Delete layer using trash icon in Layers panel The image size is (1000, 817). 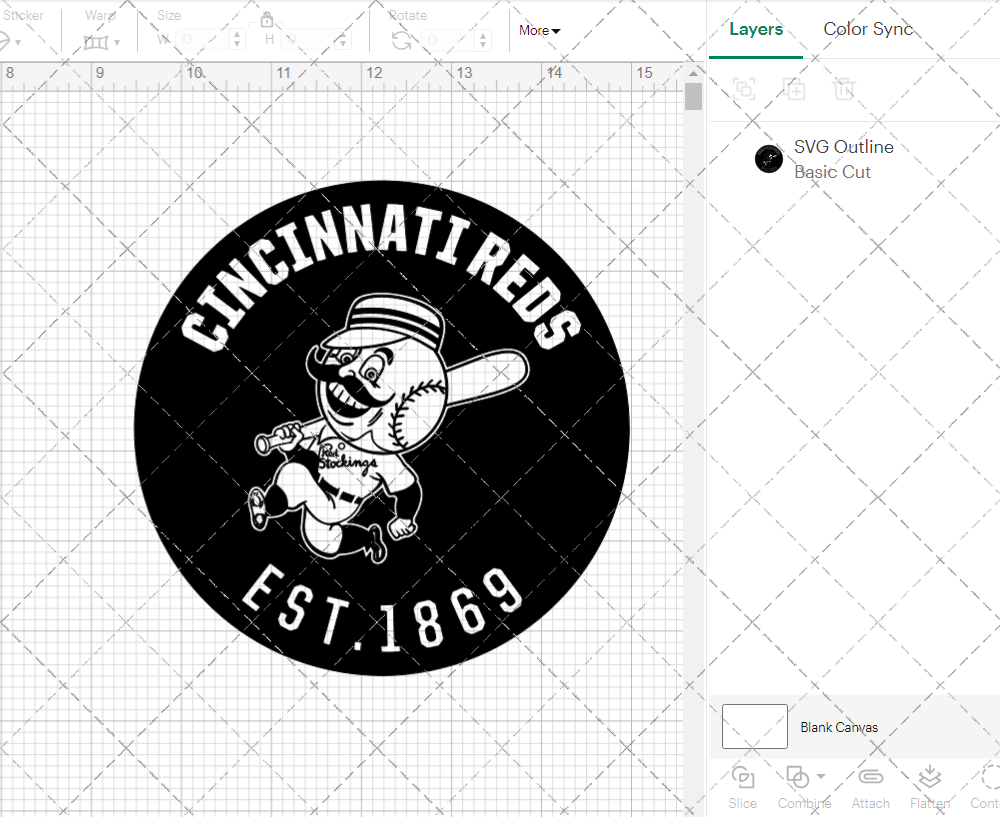[x=845, y=89]
